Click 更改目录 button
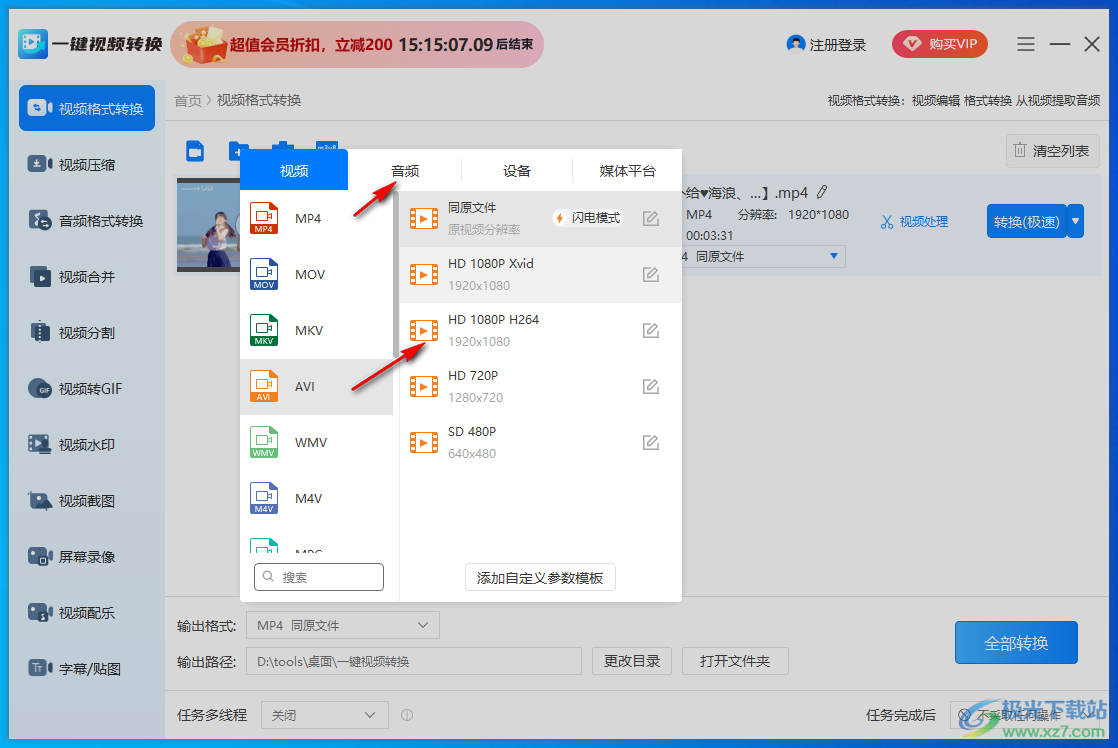Viewport: 1118px width, 748px height. click(x=632, y=661)
